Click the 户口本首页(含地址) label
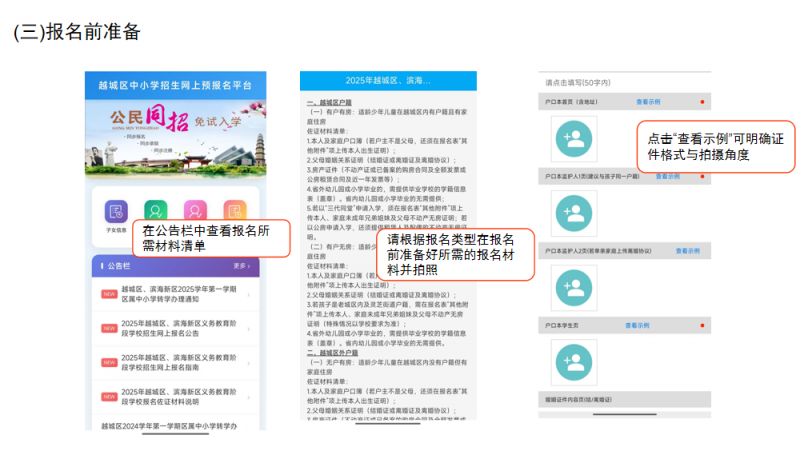 pyautogui.click(x=571, y=102)
